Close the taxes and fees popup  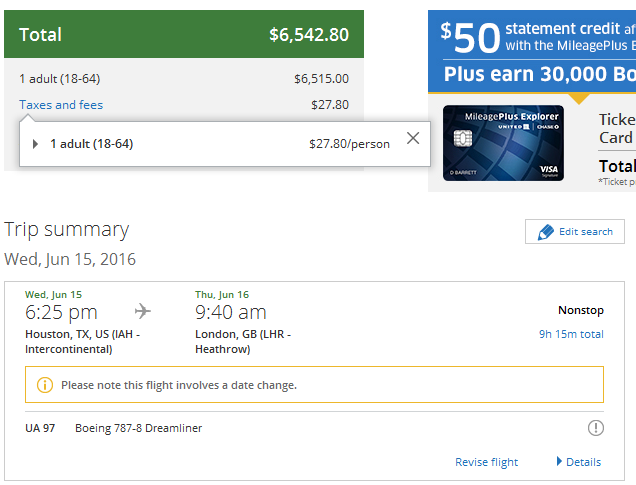(x=413, y=139)
